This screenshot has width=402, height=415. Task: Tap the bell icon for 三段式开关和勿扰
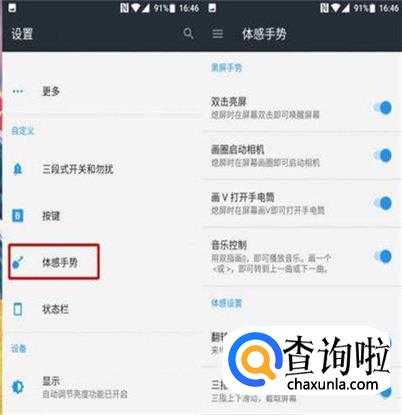point(18,169)
